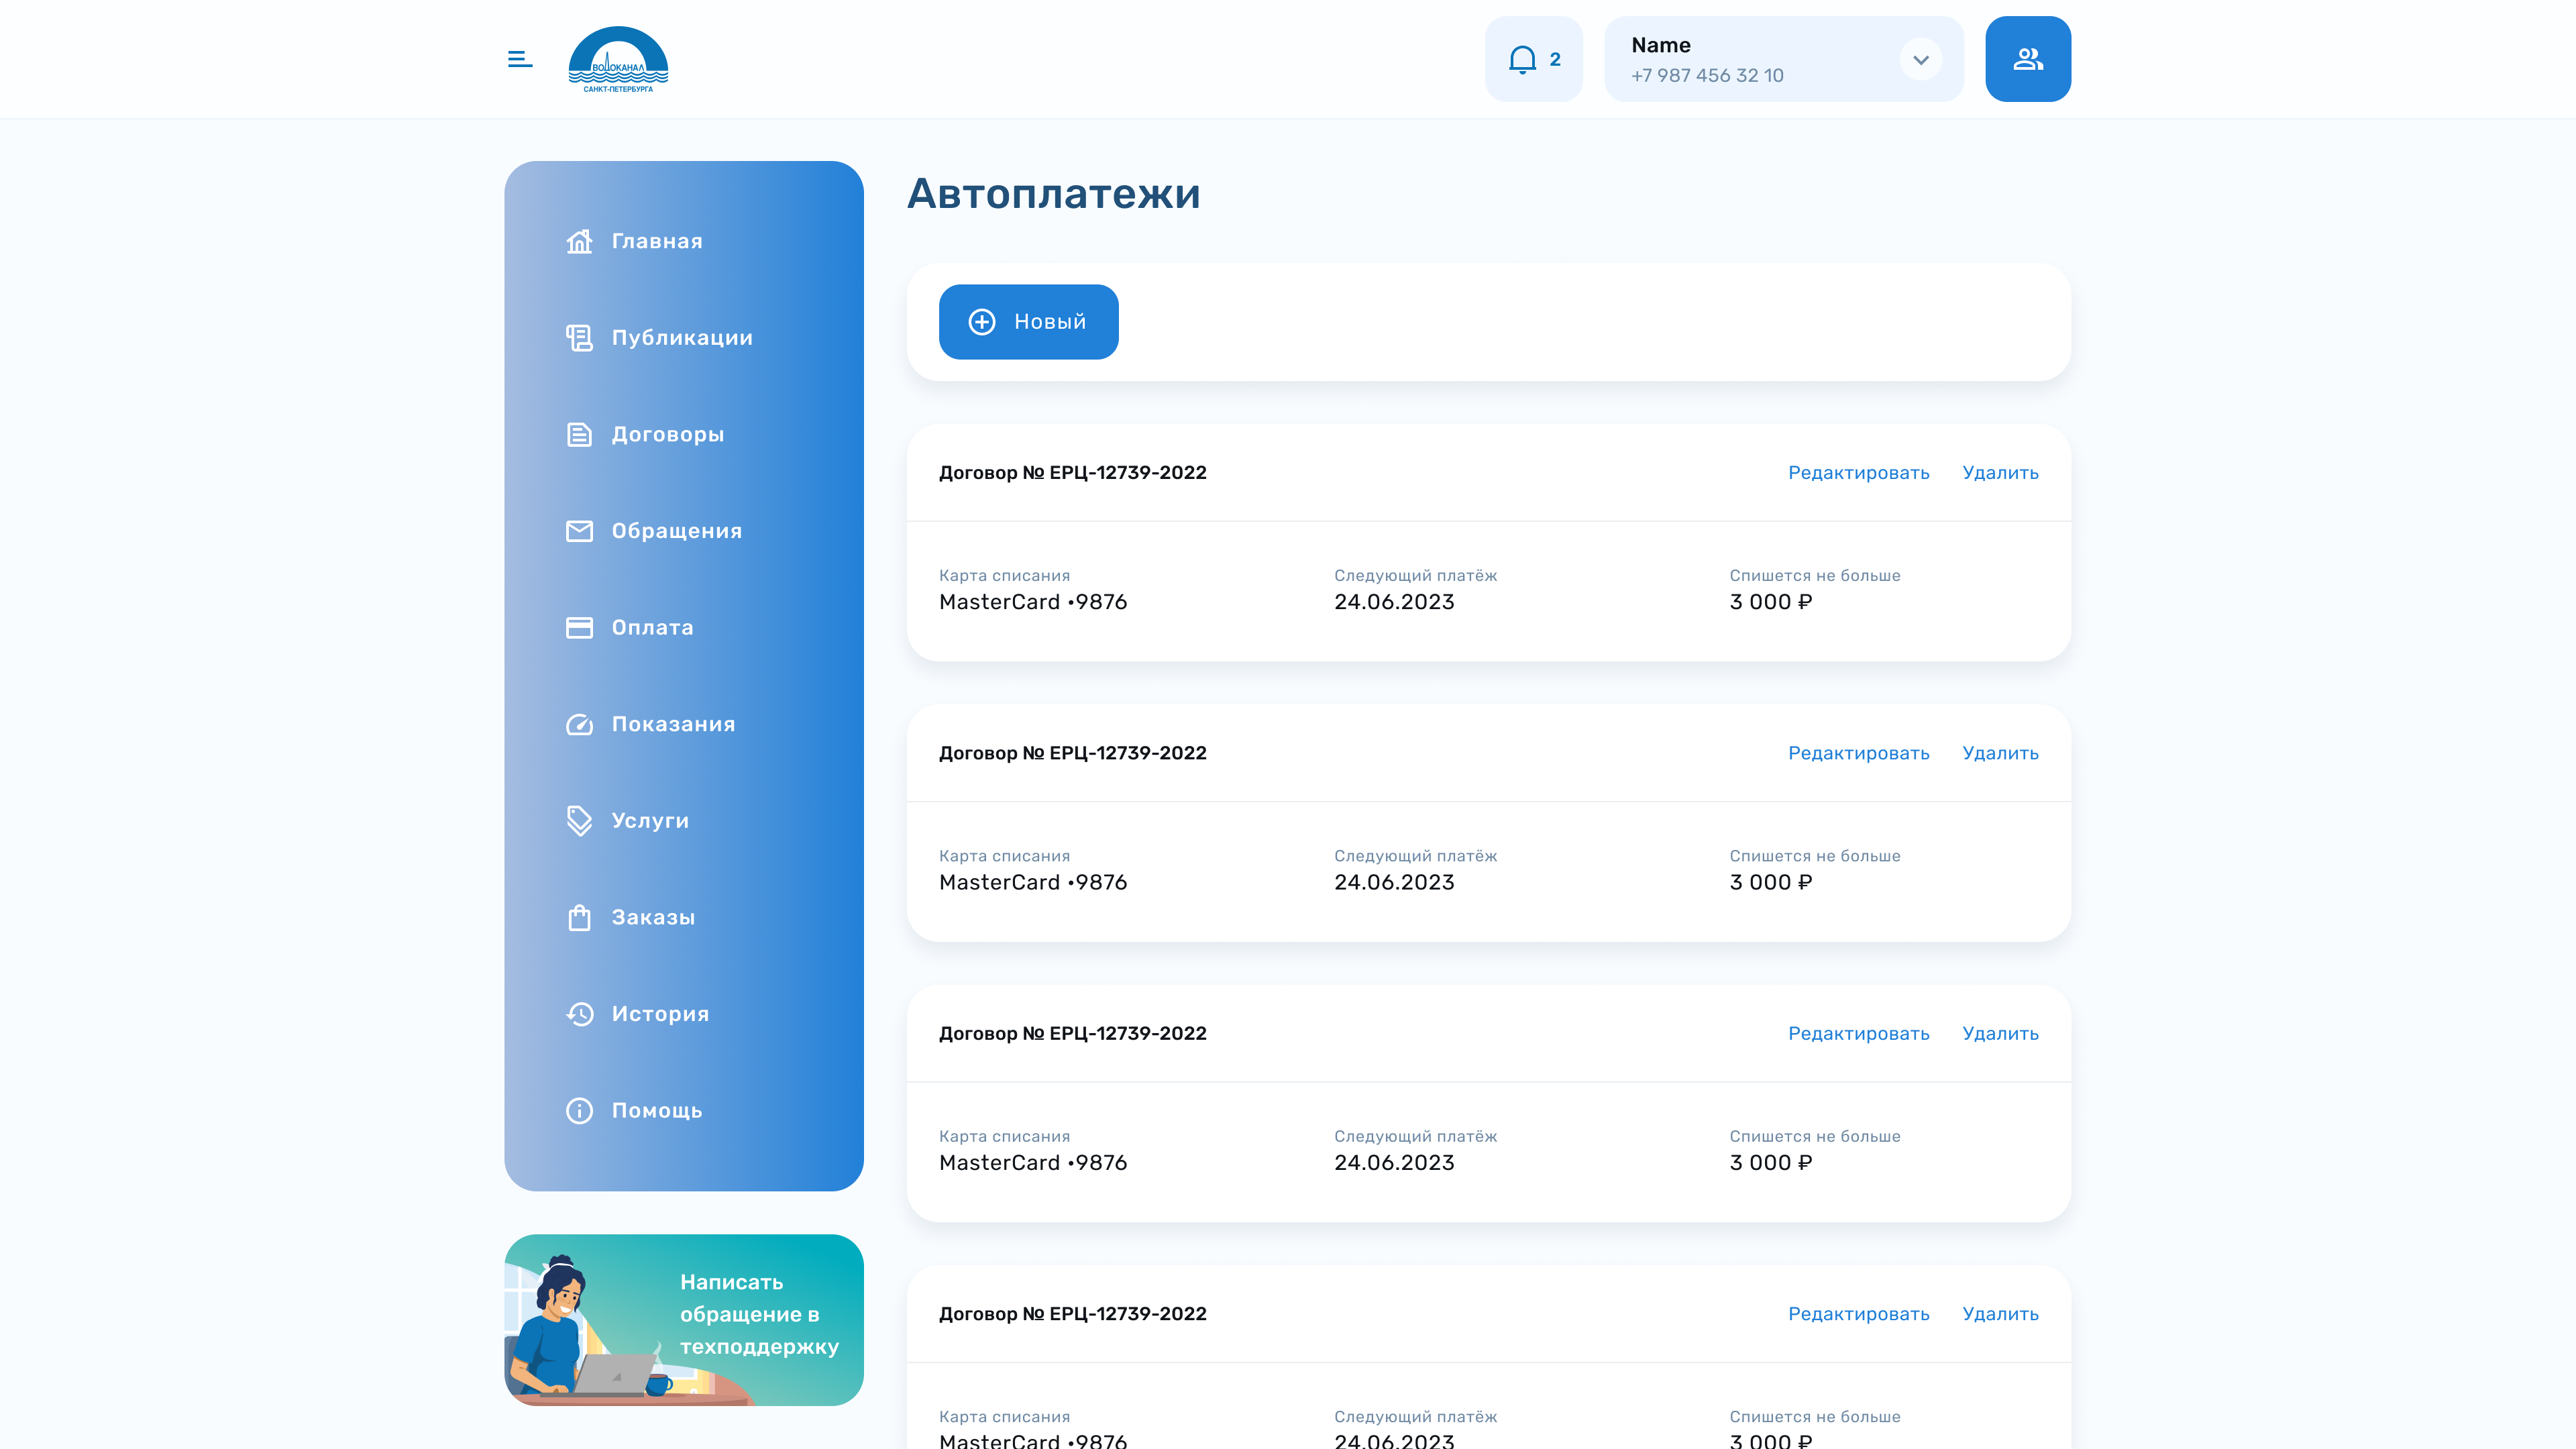Open Публикации section

[682, 338]
